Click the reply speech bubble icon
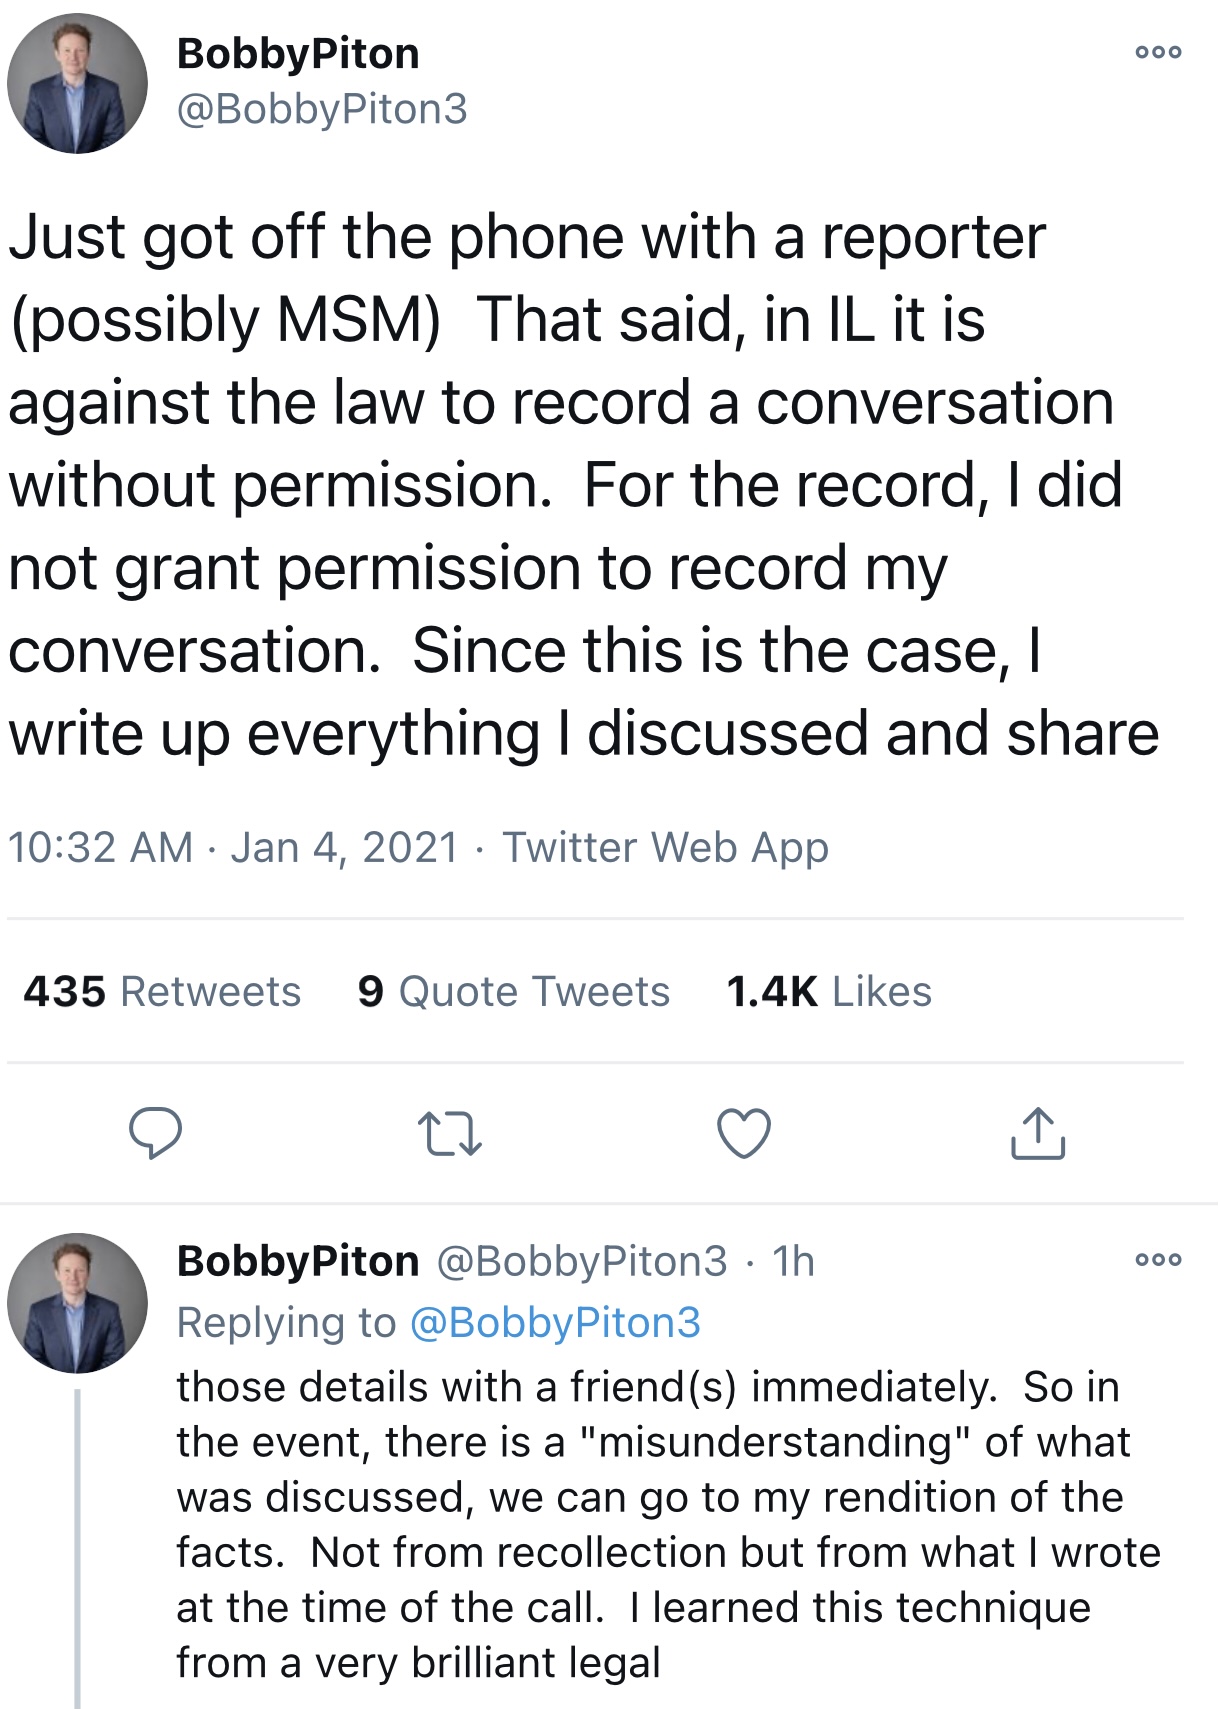Viewport: 1218px width, 1709px height. [x=155, y=1133]
